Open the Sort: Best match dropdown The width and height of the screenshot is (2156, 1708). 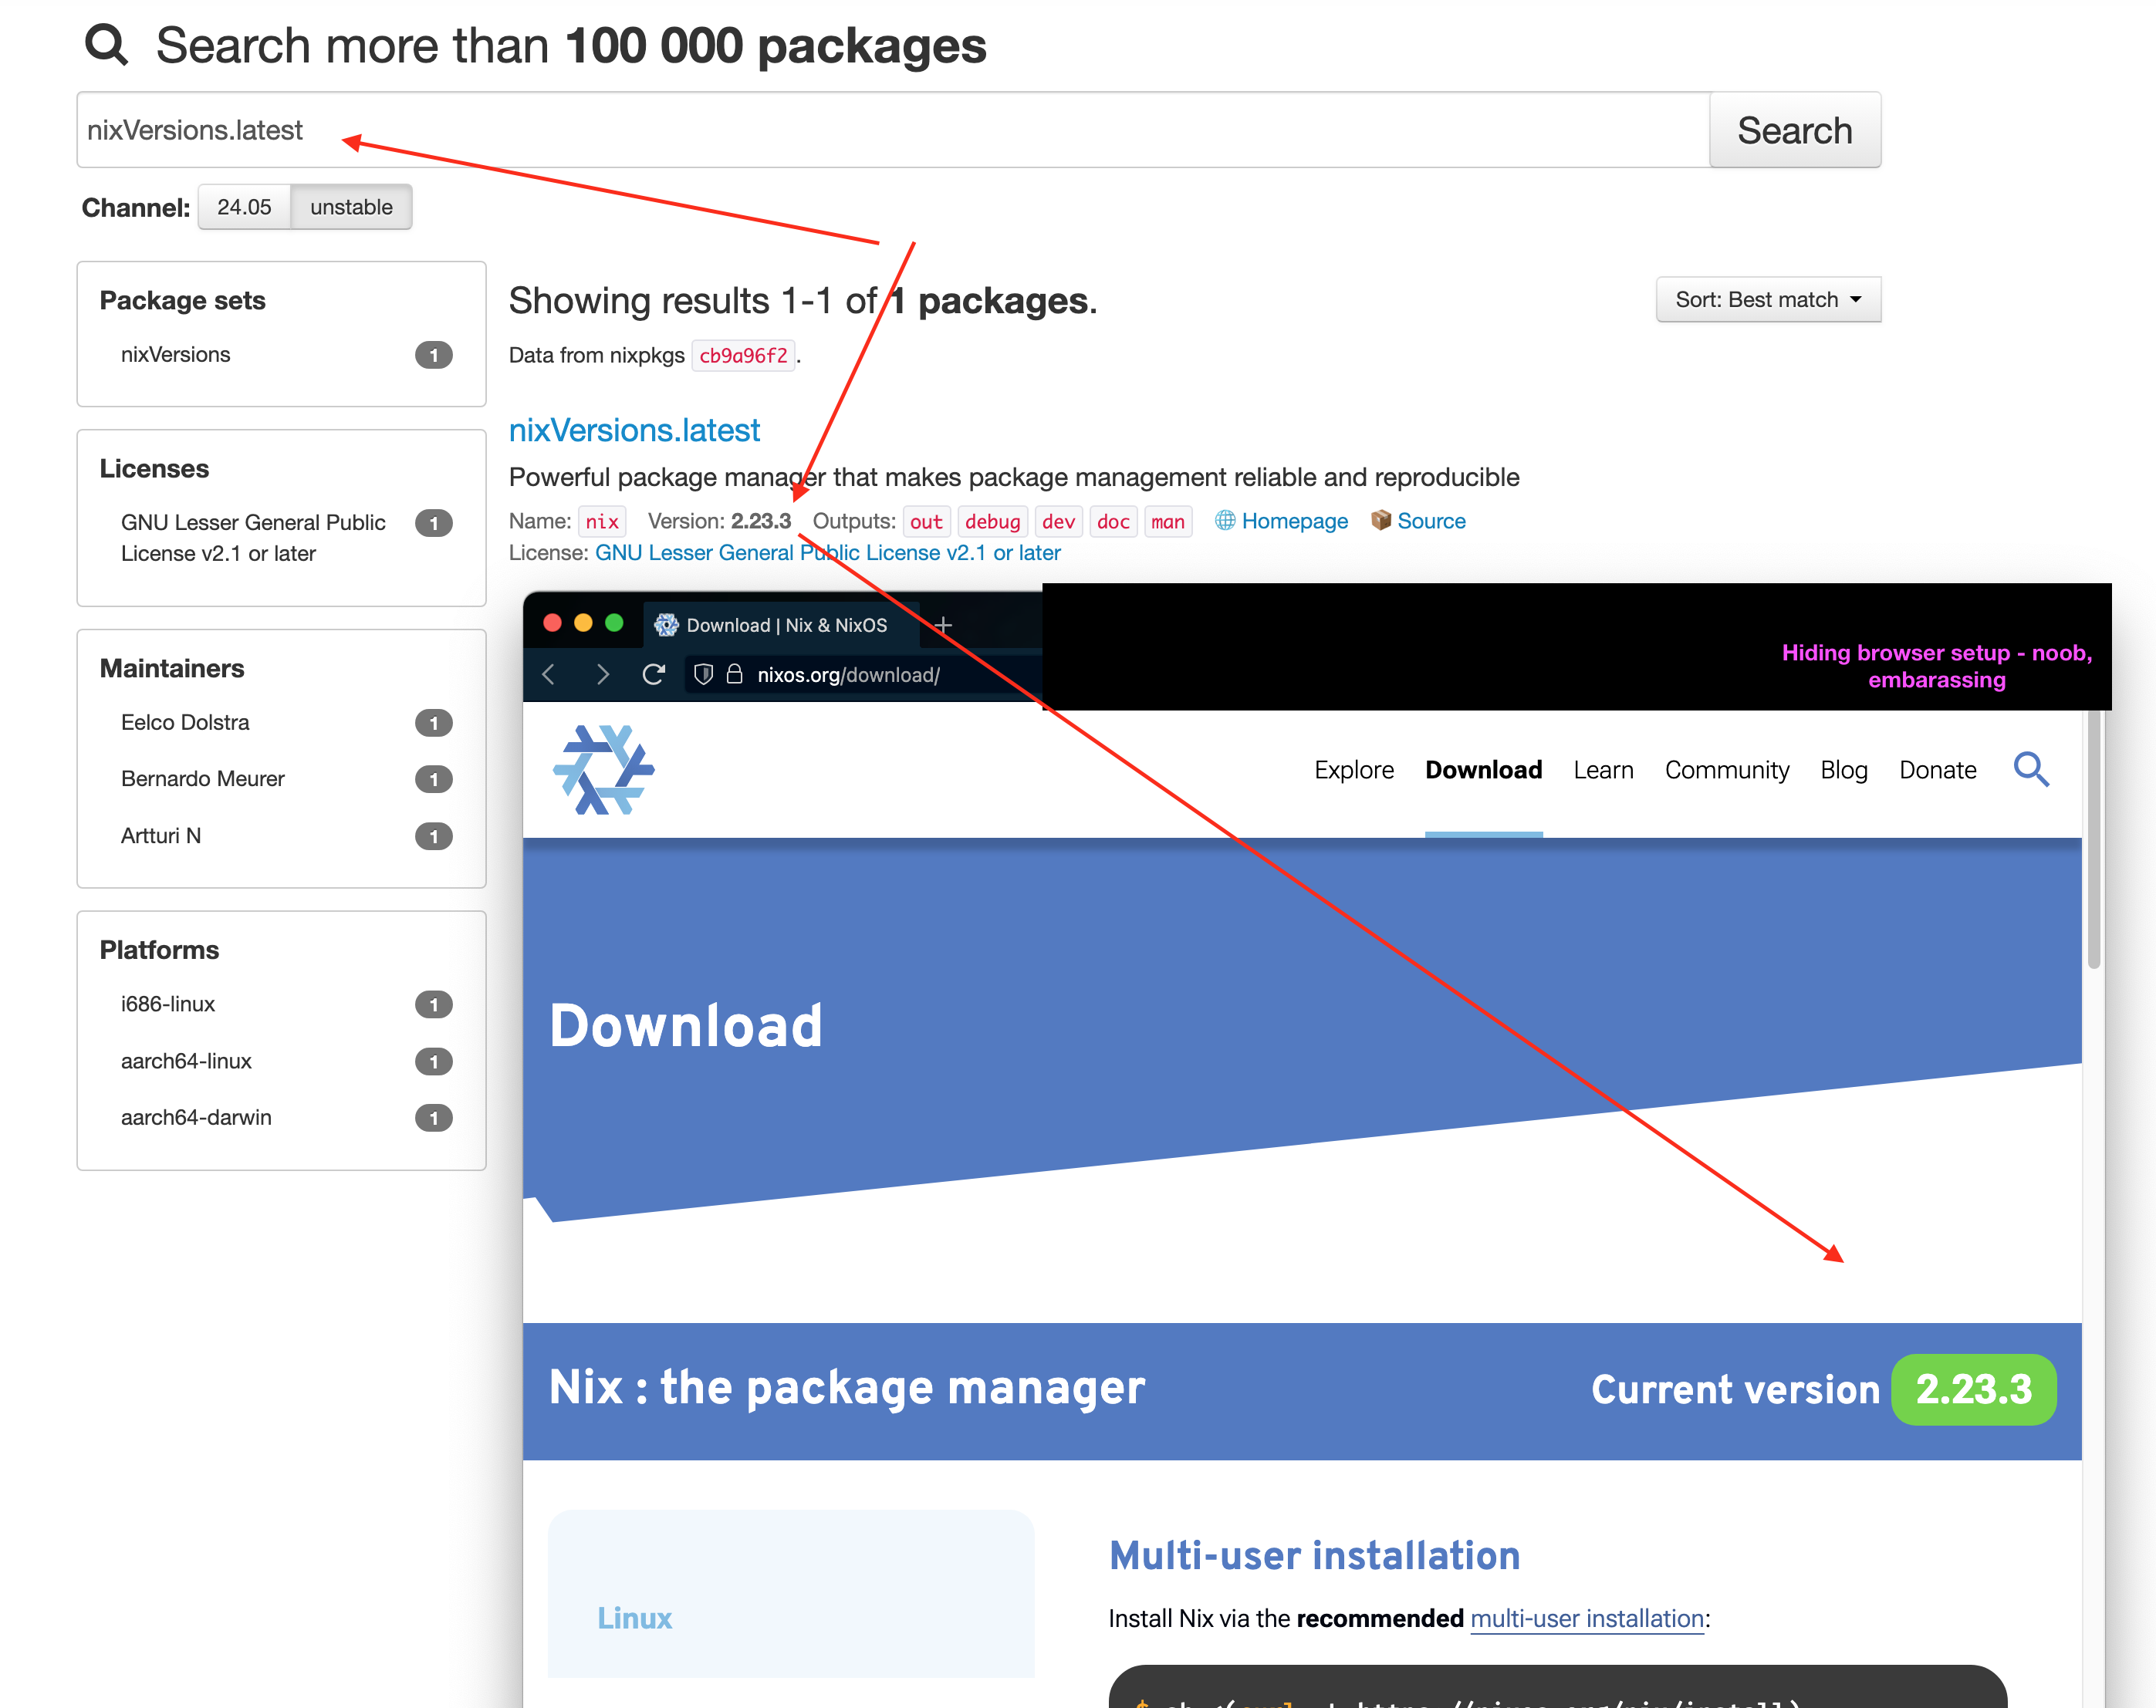coord(1767,300)
